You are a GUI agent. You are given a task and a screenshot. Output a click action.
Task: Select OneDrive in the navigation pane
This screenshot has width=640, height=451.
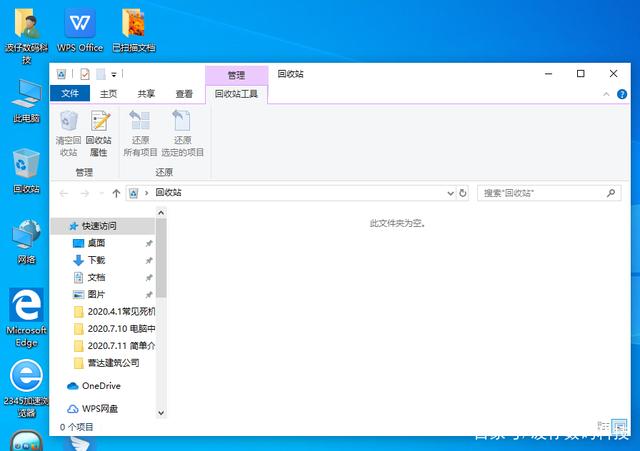coord(94,386)
